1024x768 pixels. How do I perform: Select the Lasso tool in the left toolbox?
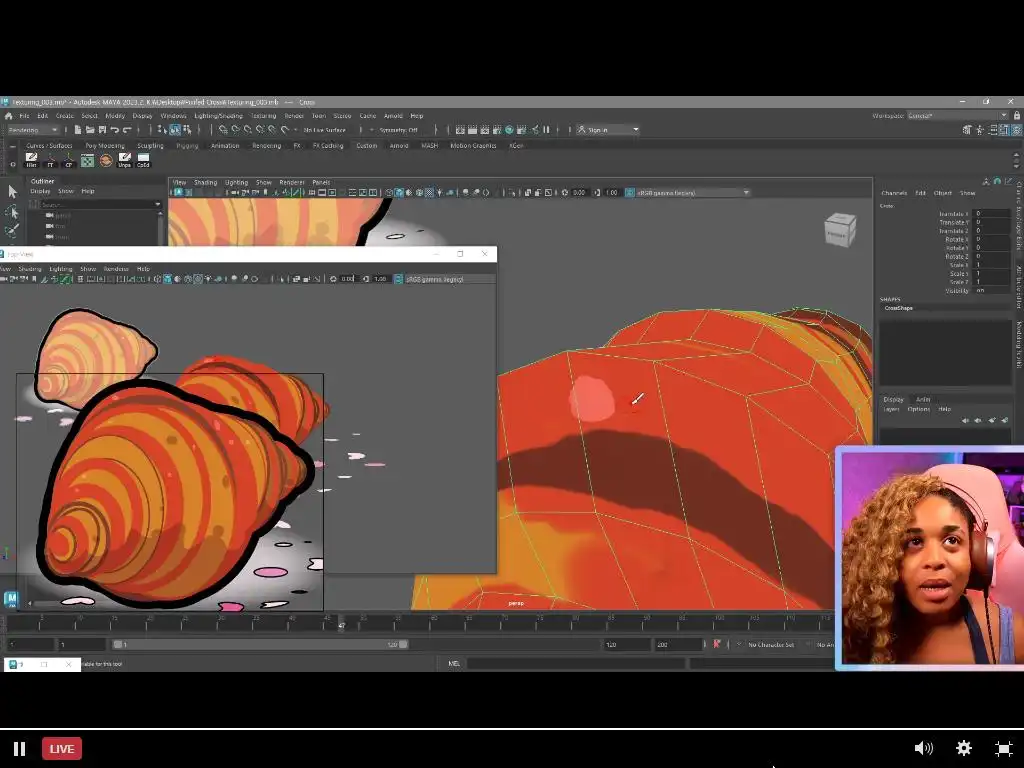12,212
